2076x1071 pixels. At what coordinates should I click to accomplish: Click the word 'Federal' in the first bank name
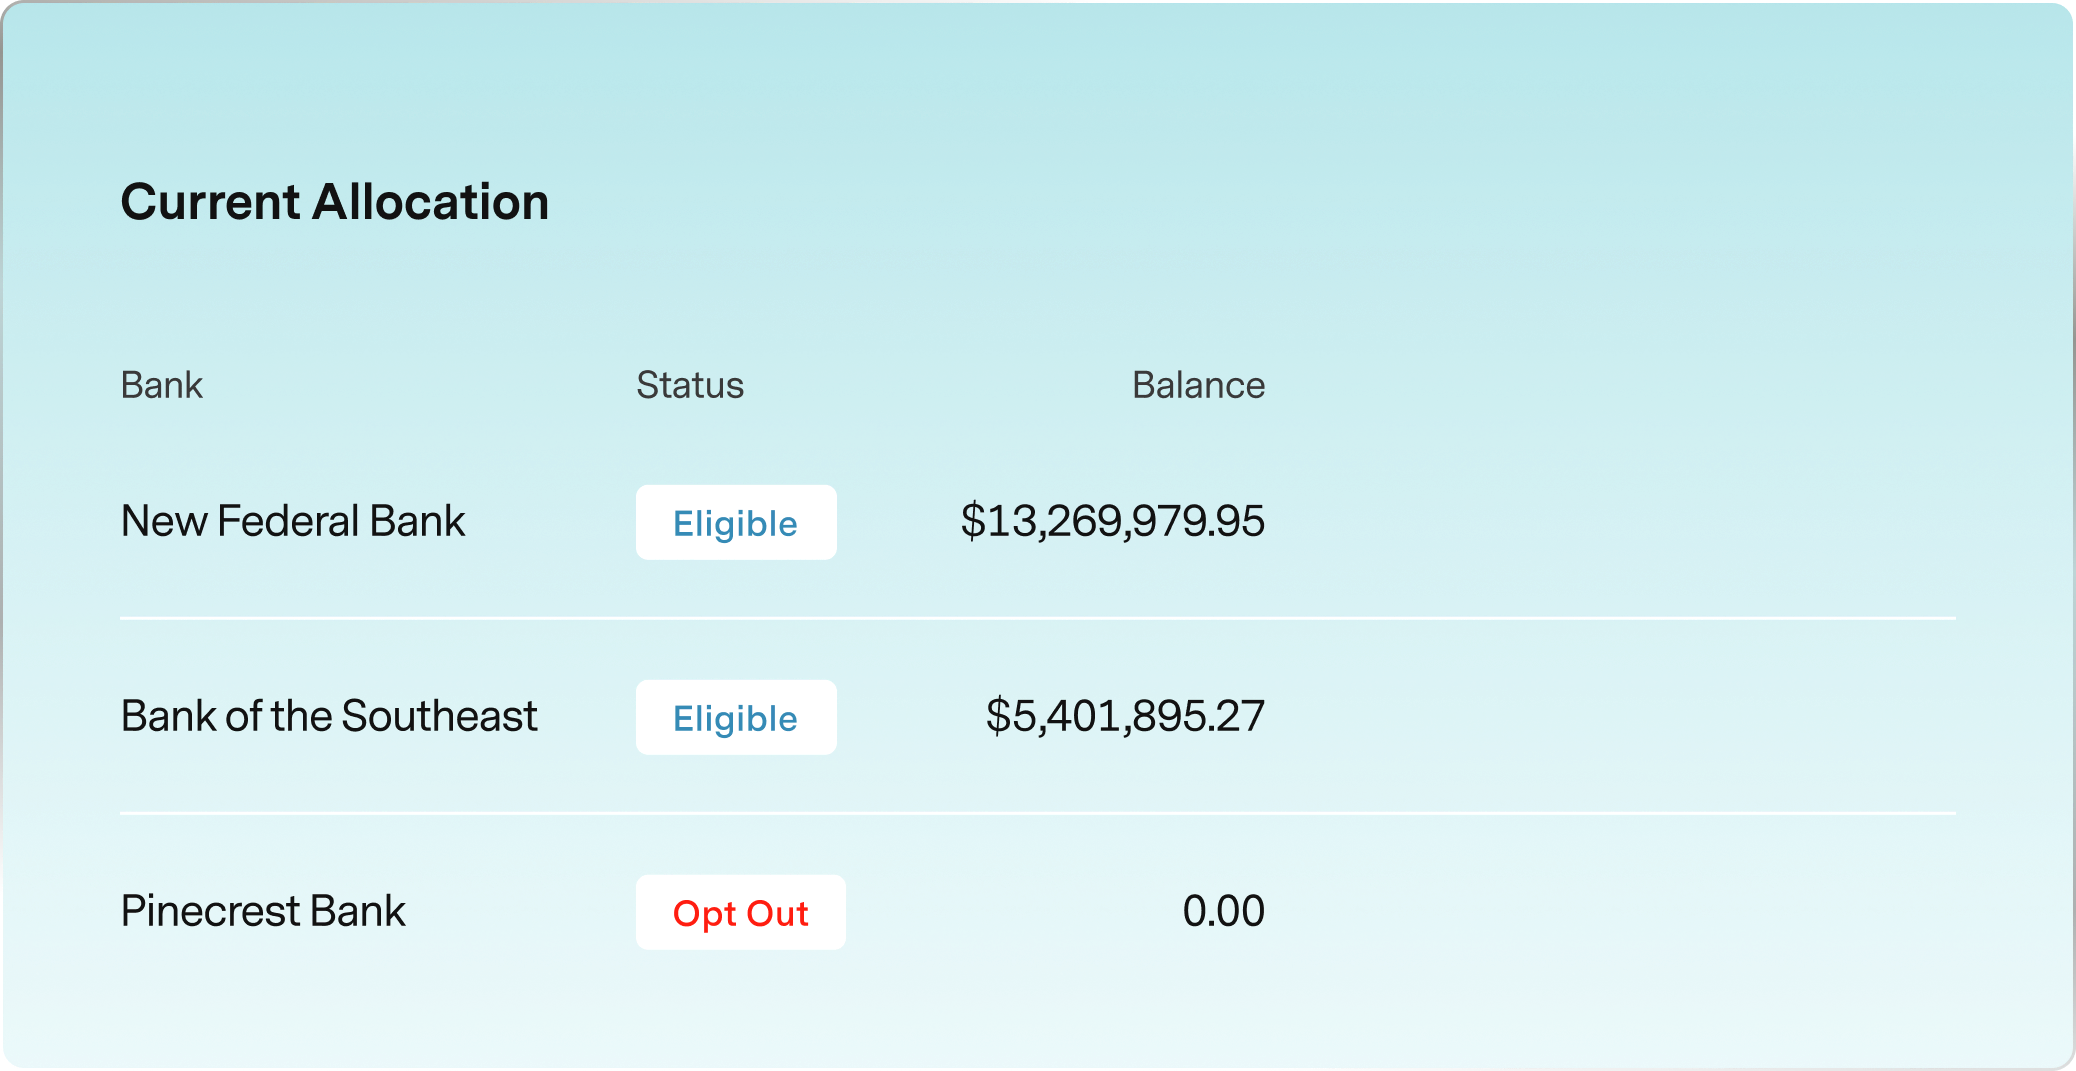click(288, 521)
